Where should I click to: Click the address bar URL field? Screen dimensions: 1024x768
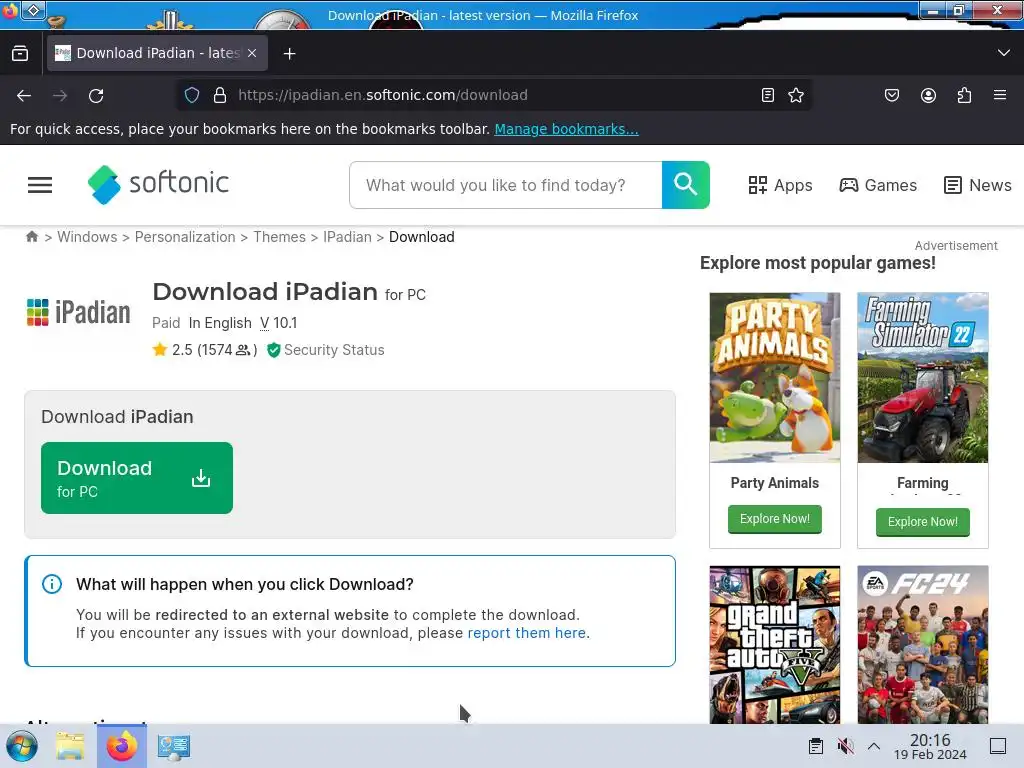pyautogui.click(x=493, y=95)
